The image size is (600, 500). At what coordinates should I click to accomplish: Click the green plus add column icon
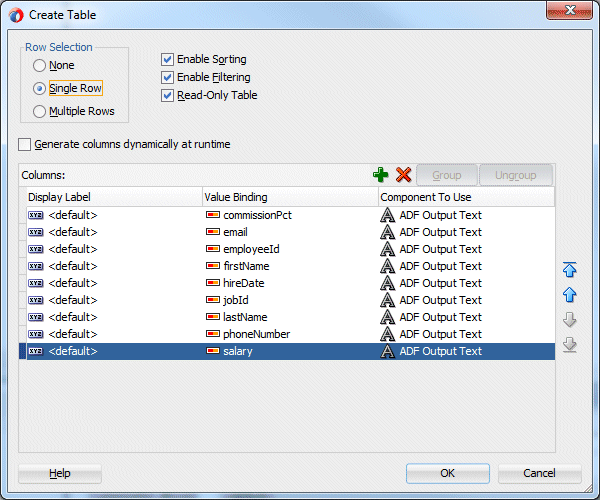pyautogui.click(x=380, y=175)
